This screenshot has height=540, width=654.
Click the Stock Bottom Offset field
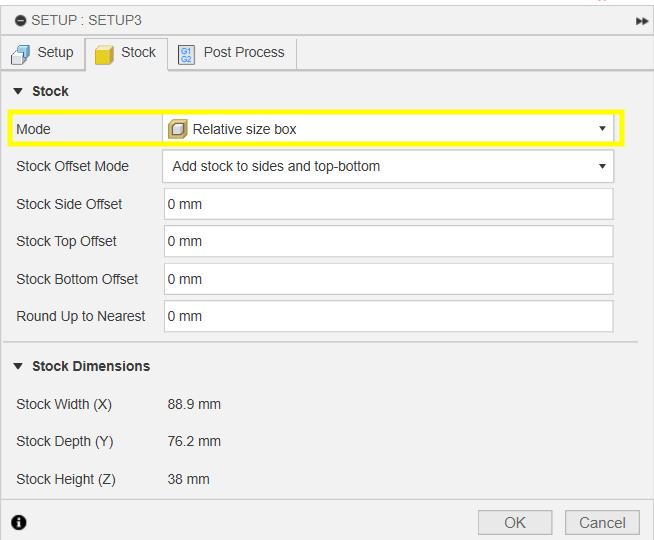[x=388, y=279]
